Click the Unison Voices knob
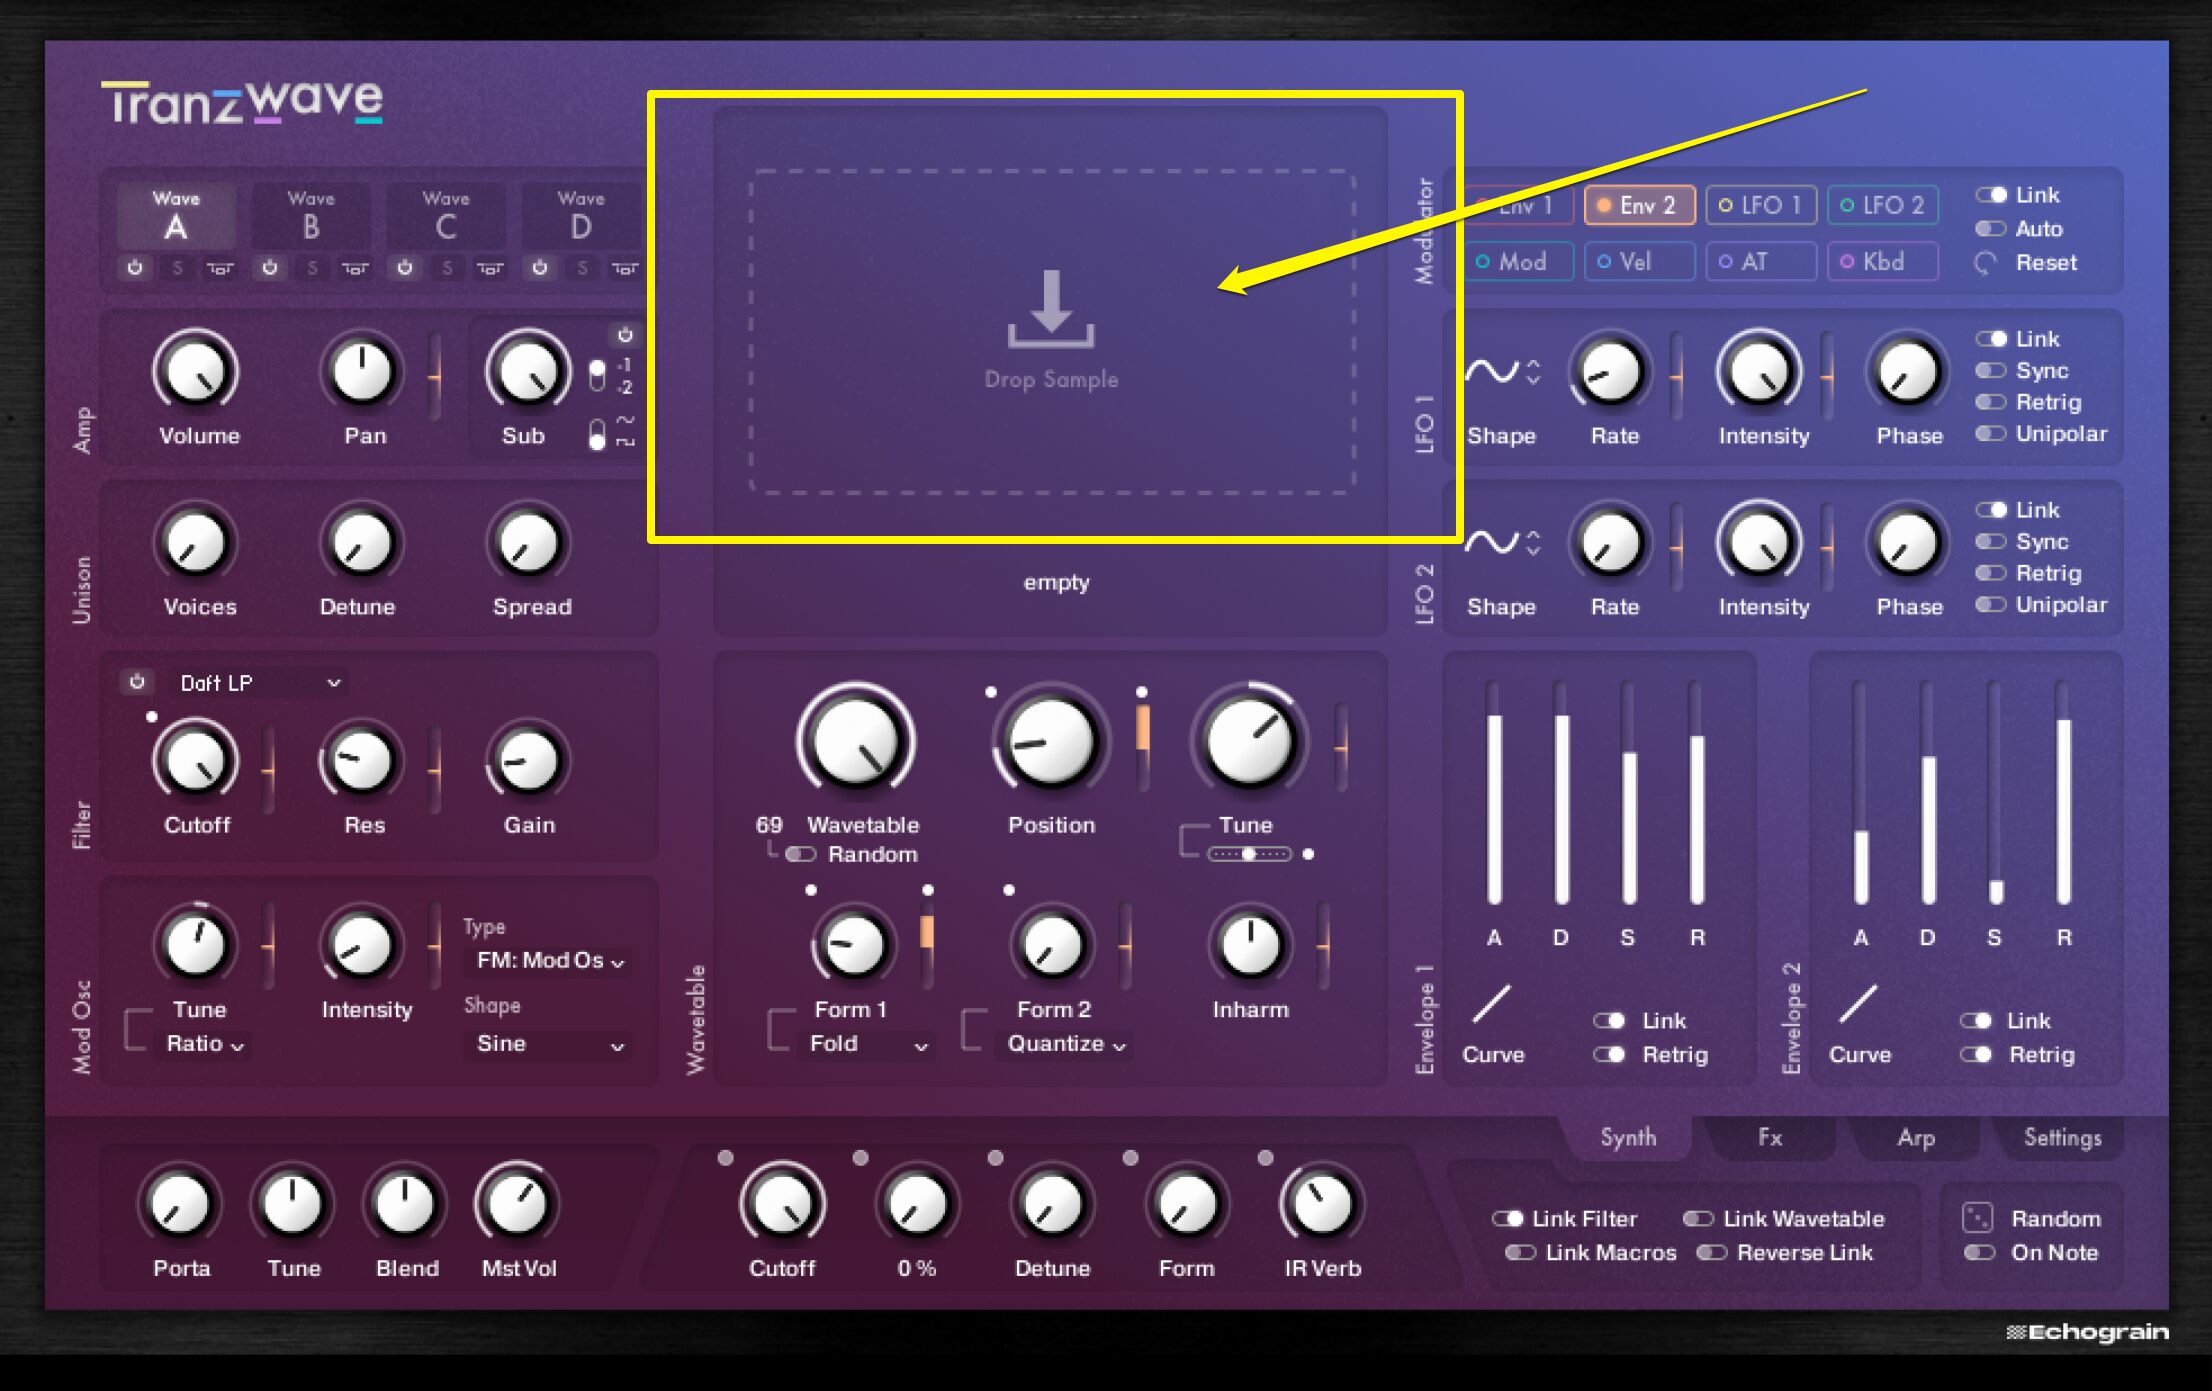The height and width of the screenshot is (1391, 2212). 196,543
